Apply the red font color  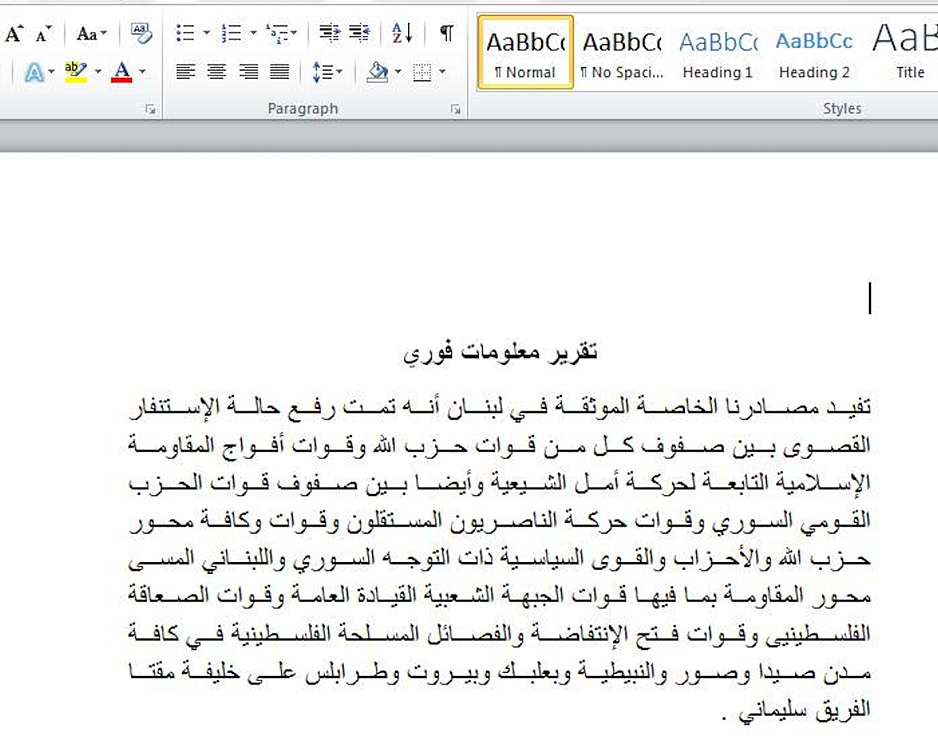coord(122,72)
